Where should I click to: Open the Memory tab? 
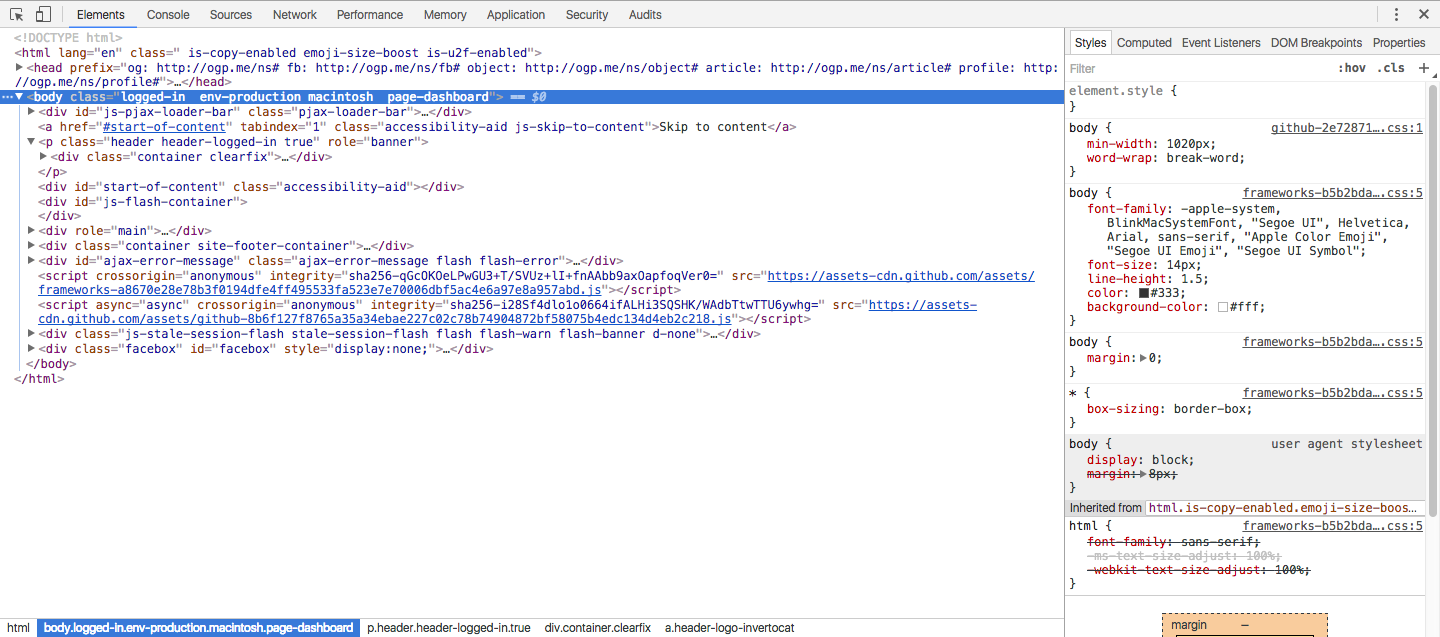445,14
